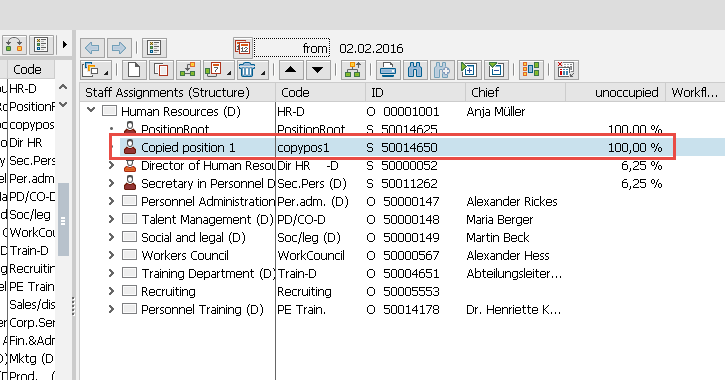Click the collapse node icon
The width and height of the screenshot is (725, 380).
click(496, 70)
